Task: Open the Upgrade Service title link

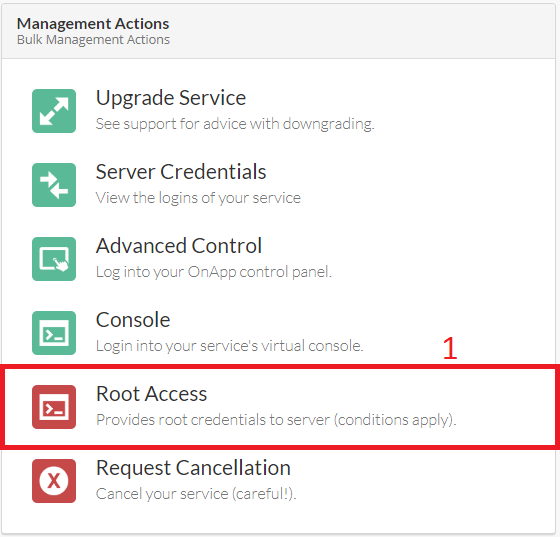Action: (171, 98)
